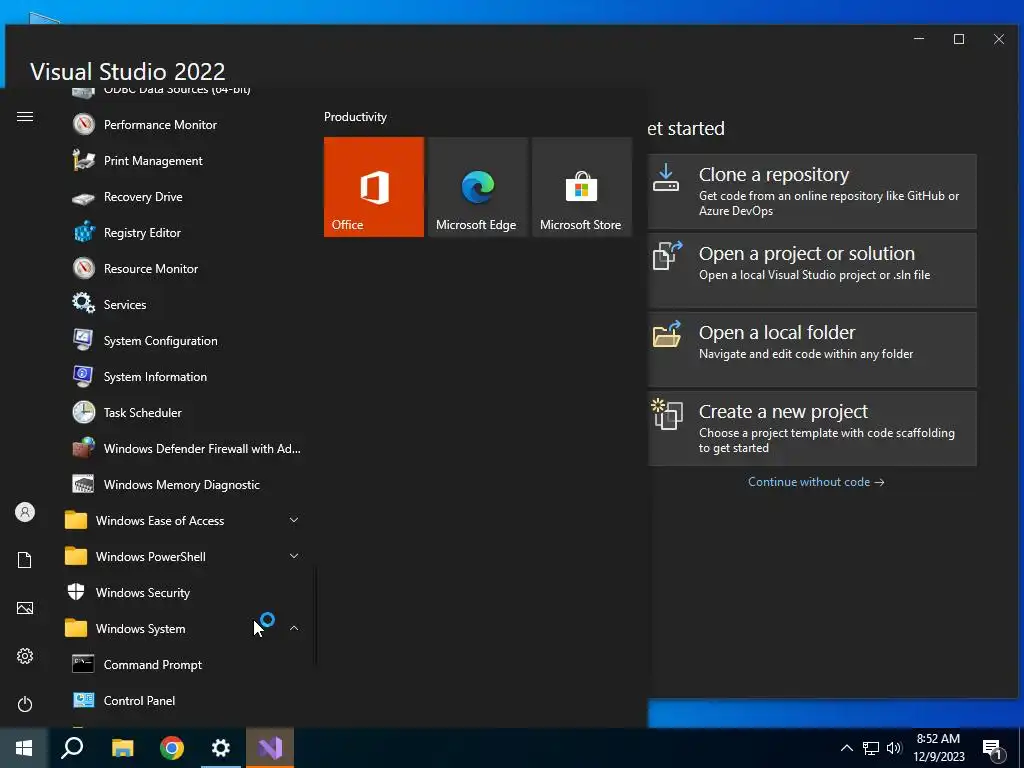1024x768 pixels.
Task: Open File Explorer from the taskbar
Action: 122,748
